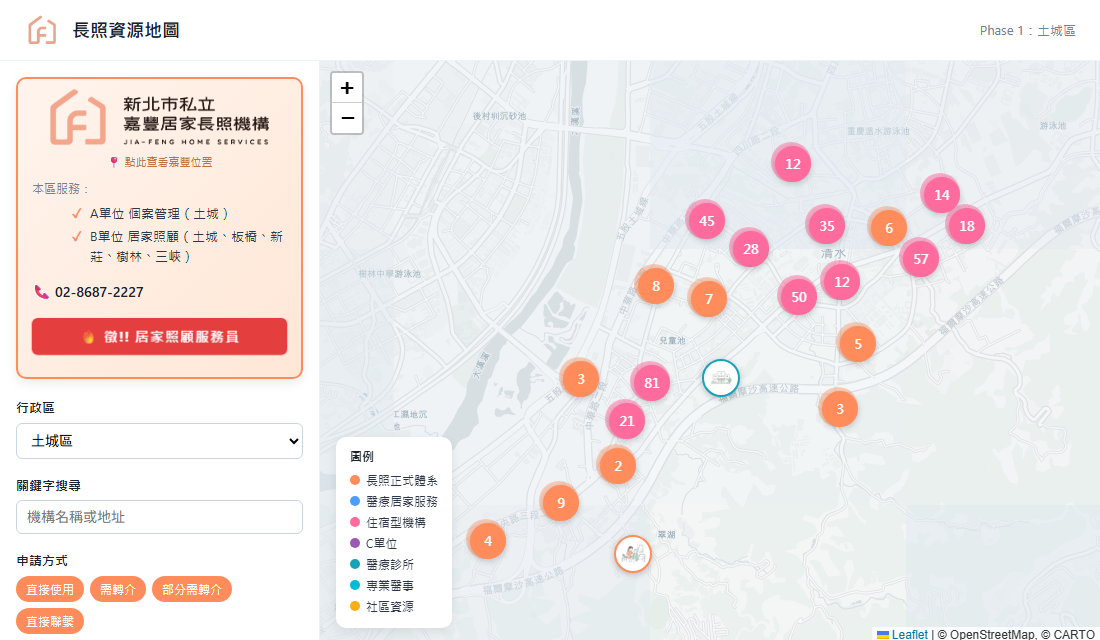The height and width of the screenshot is (640, 1100).
Task: Open the pink cluster marker numbered 21
Action: click(x=626, y=420)
